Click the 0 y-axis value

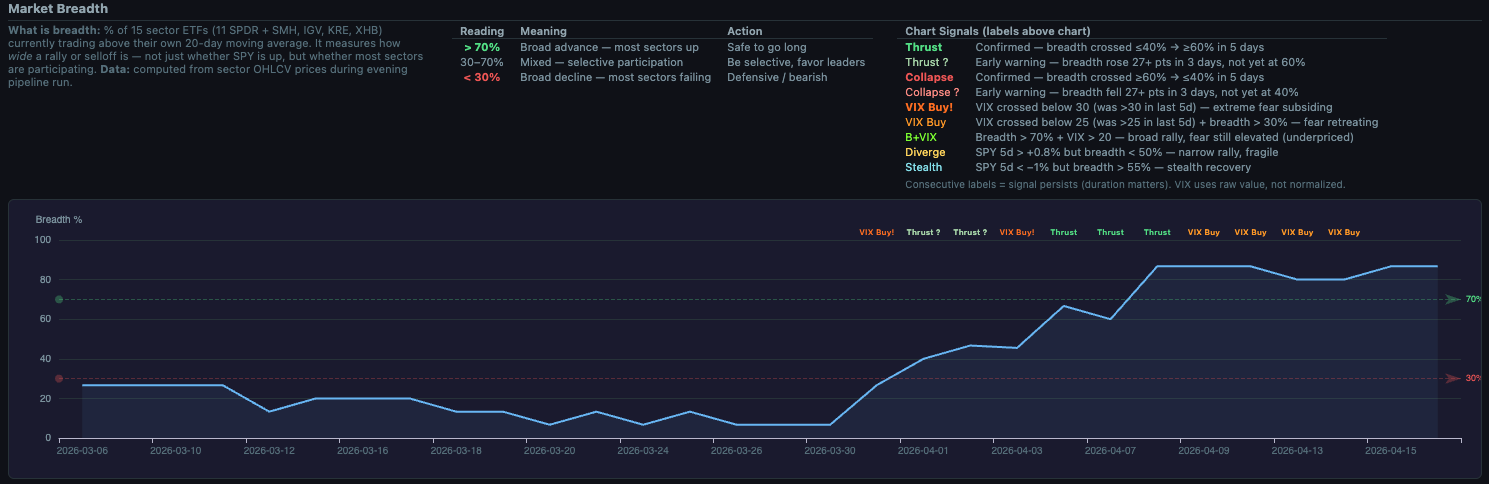pos(47,438)
